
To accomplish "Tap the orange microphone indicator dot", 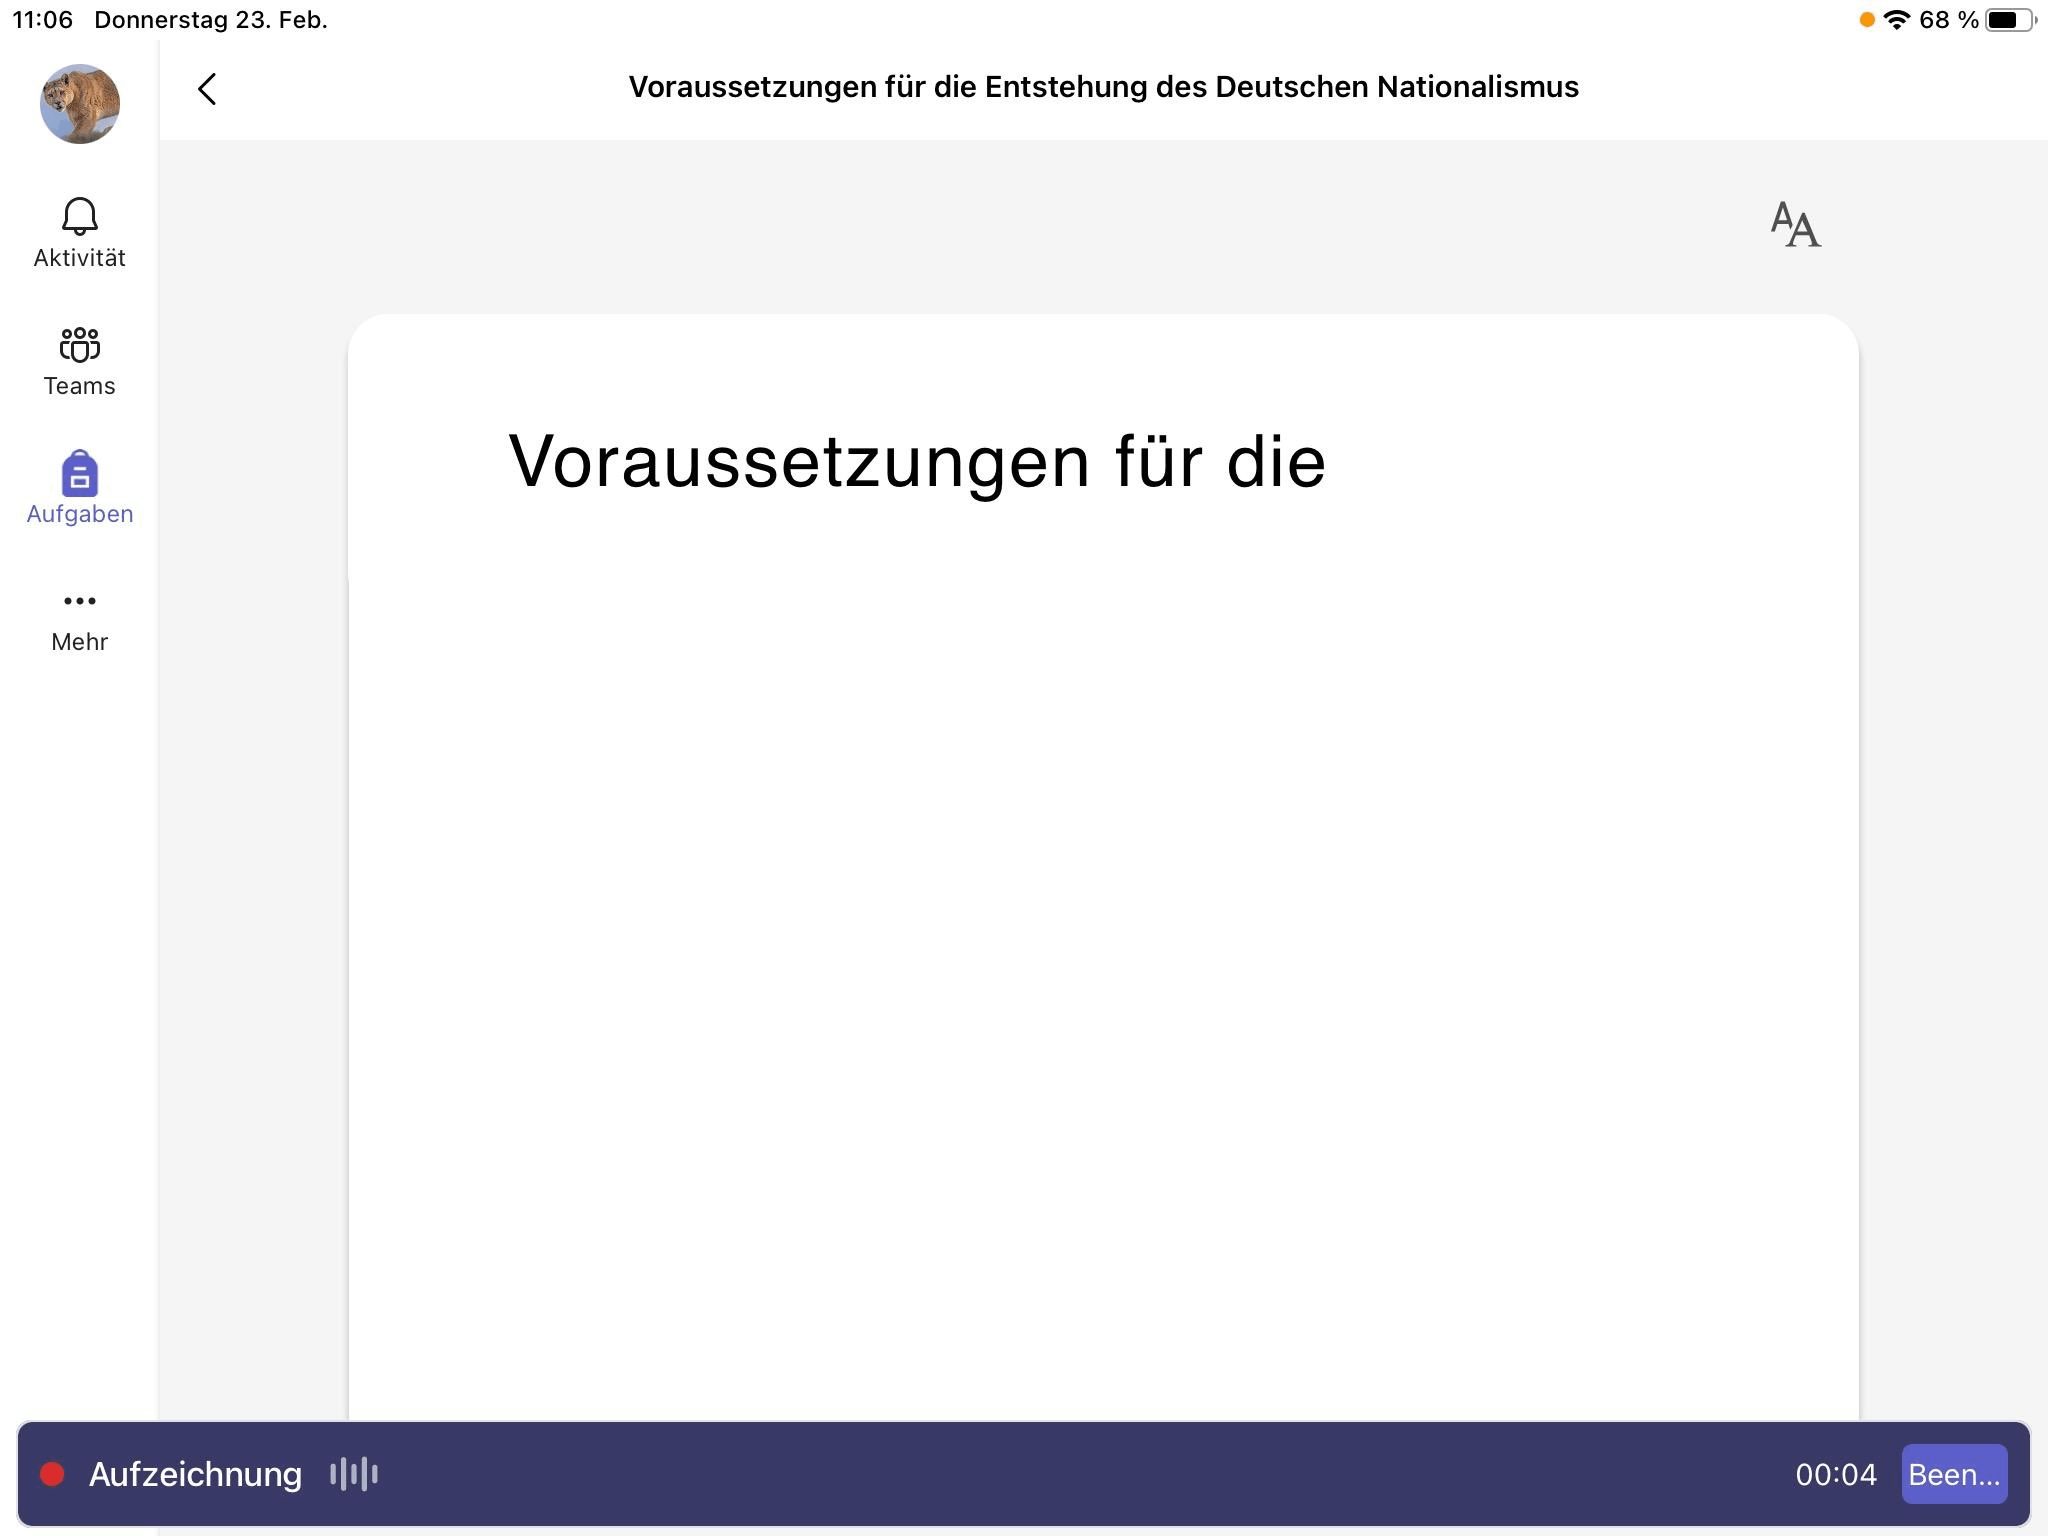I will (x=1866, y=20).
